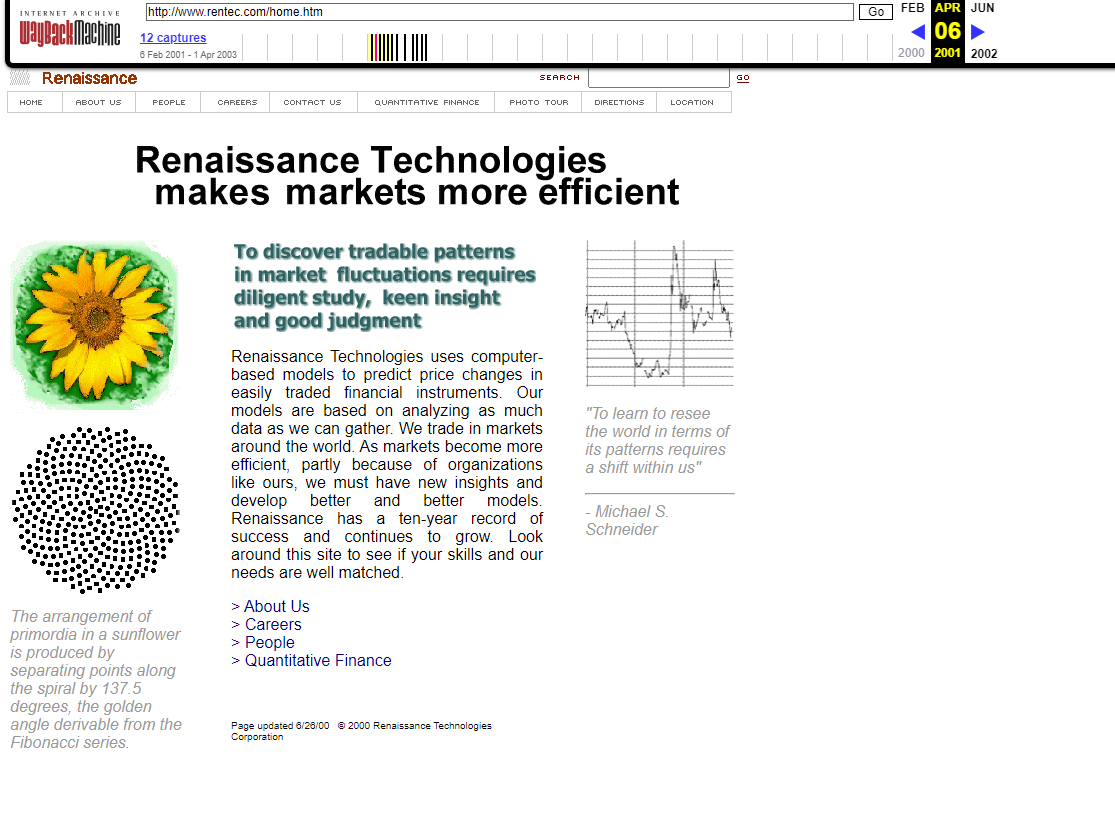Open the Directions nav tab

[x=619, y=102]
